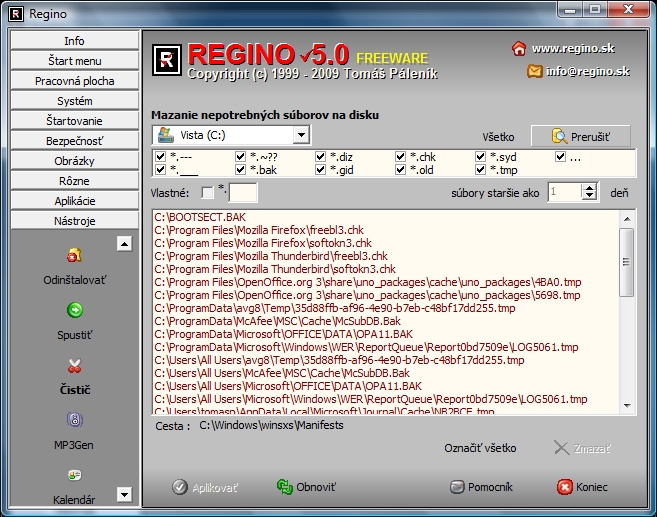Open the Kalendár tool icon
This screenshot has width=657, height=517.
[75, 475]
